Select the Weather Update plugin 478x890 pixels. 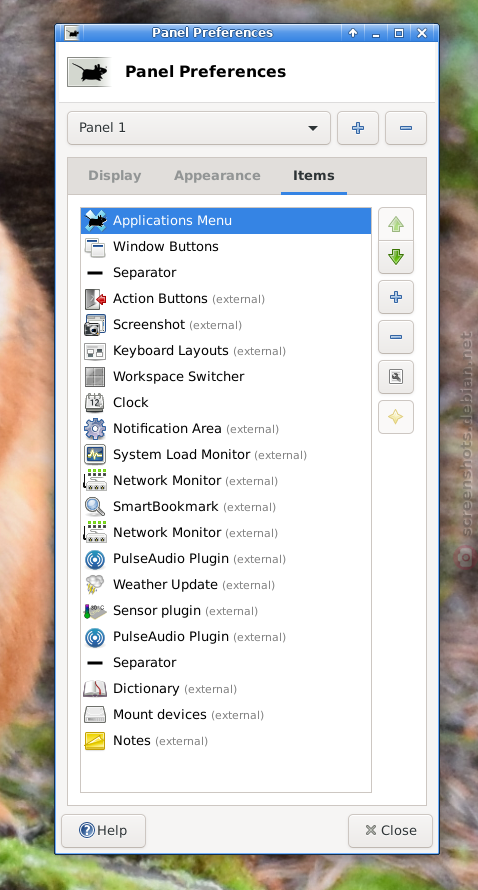[226, 585]
